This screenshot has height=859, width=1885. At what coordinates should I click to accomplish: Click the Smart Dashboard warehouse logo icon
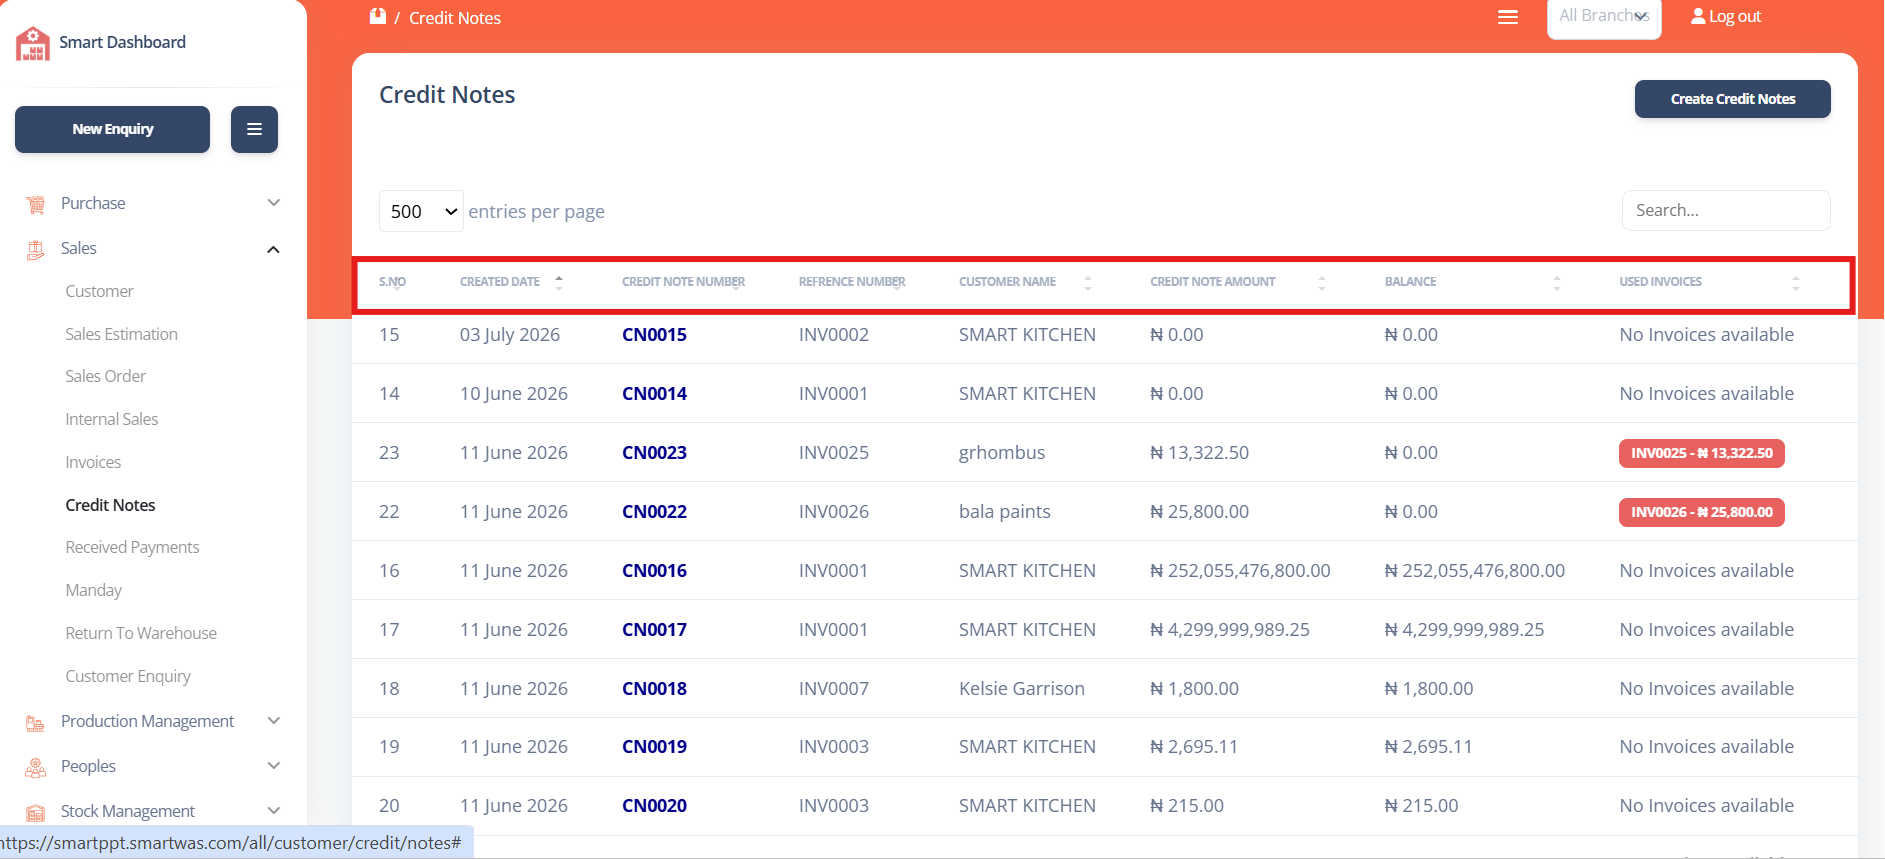tap(33, 43)
